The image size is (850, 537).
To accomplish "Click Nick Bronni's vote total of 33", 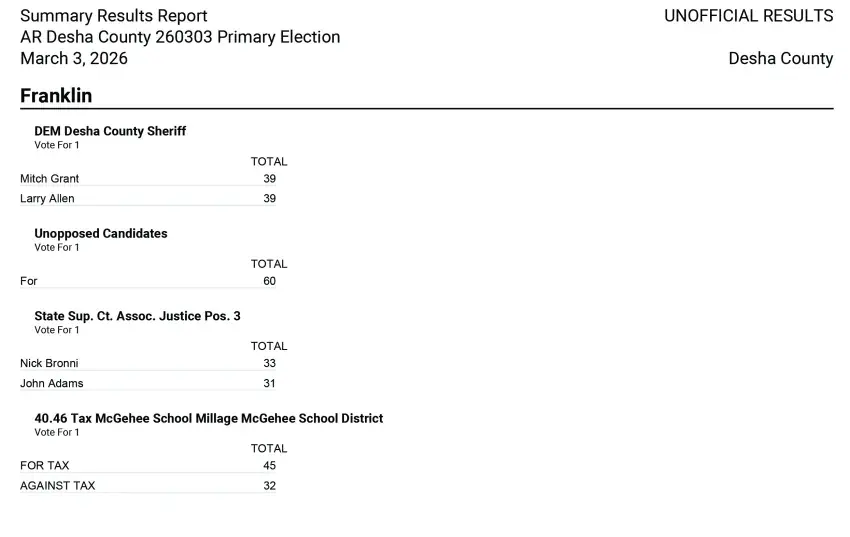I will (x=269, y=364).
